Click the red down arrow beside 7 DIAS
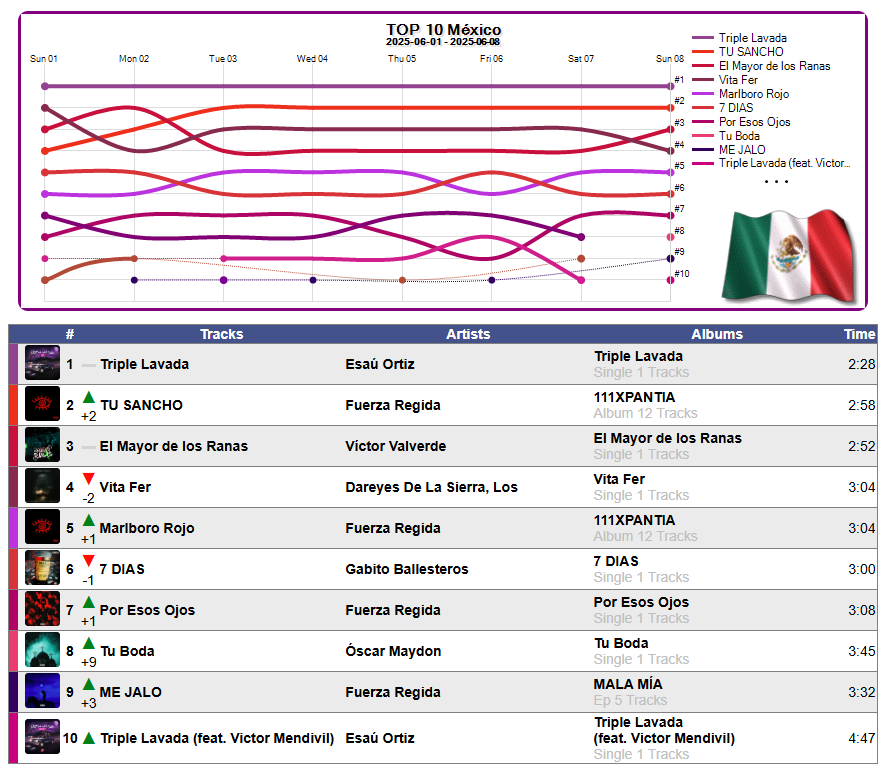This screenshot has height=770, width=884. tap(89, 561)
